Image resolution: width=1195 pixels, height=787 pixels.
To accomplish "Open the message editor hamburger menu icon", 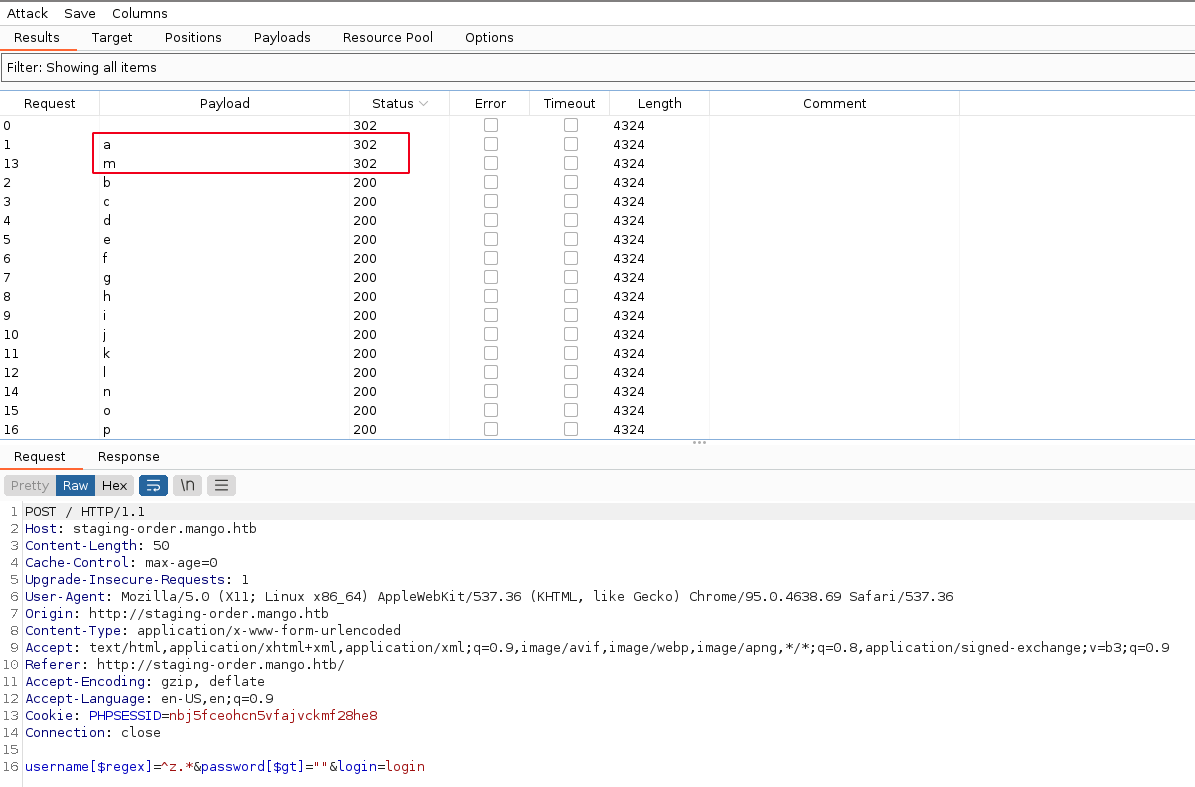I will 221,485.
